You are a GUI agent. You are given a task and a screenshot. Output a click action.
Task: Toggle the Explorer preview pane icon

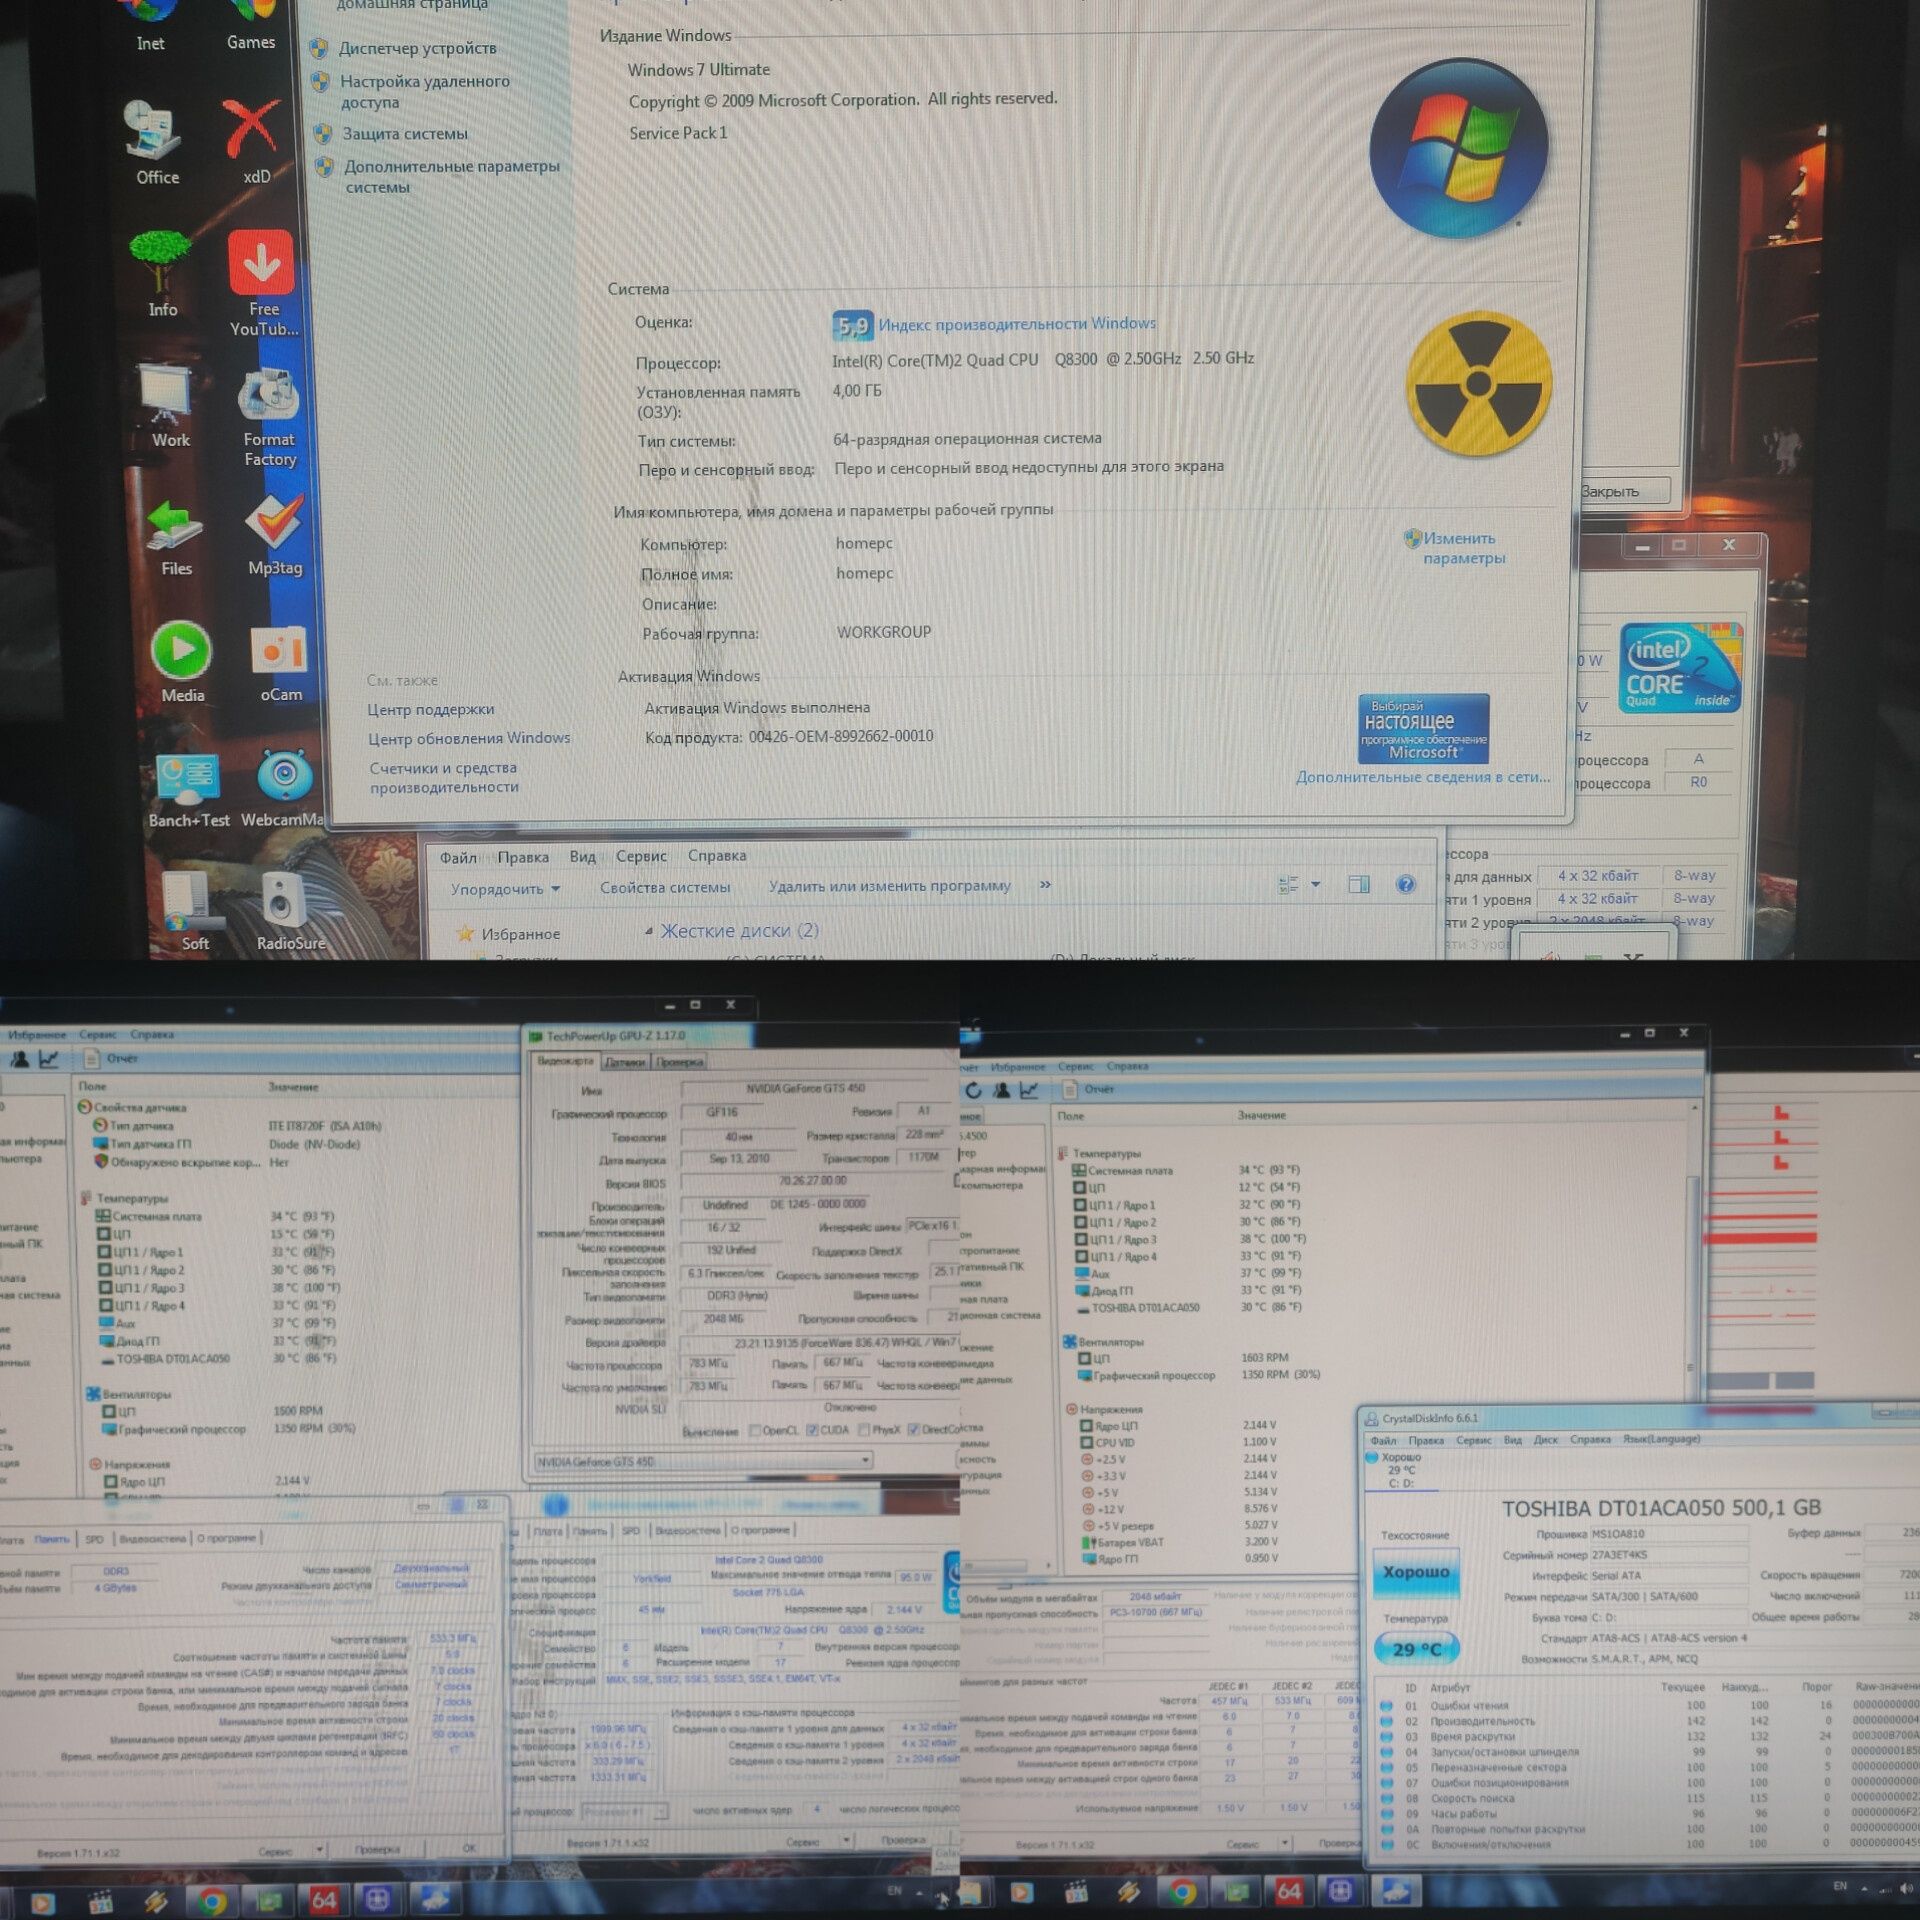point(1359,884)
